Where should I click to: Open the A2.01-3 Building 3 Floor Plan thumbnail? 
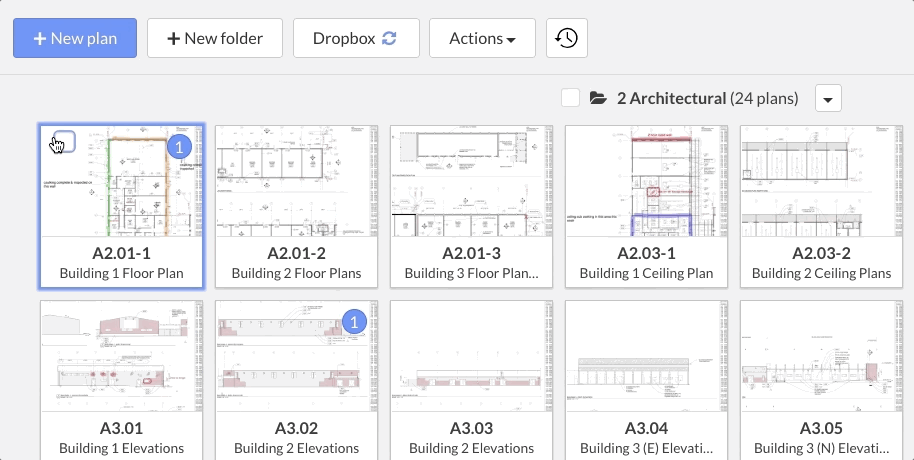[471, 181]
